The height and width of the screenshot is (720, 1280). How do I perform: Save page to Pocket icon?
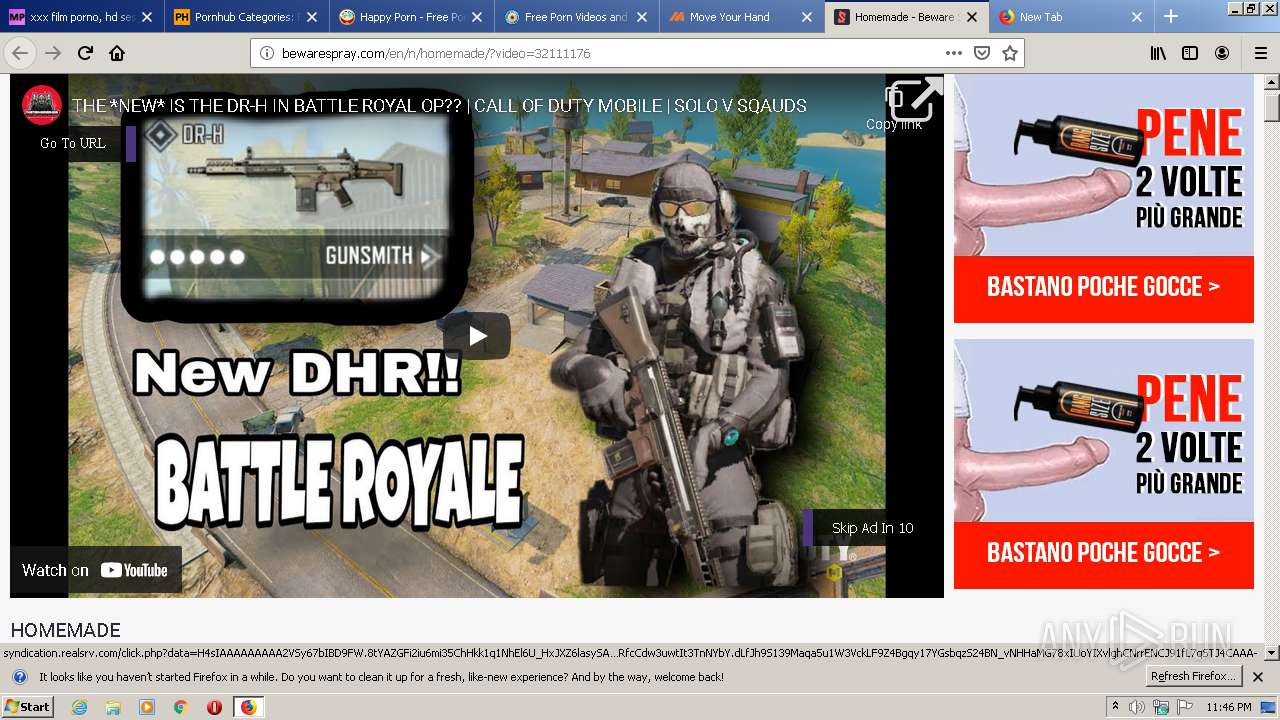[982, 53]
